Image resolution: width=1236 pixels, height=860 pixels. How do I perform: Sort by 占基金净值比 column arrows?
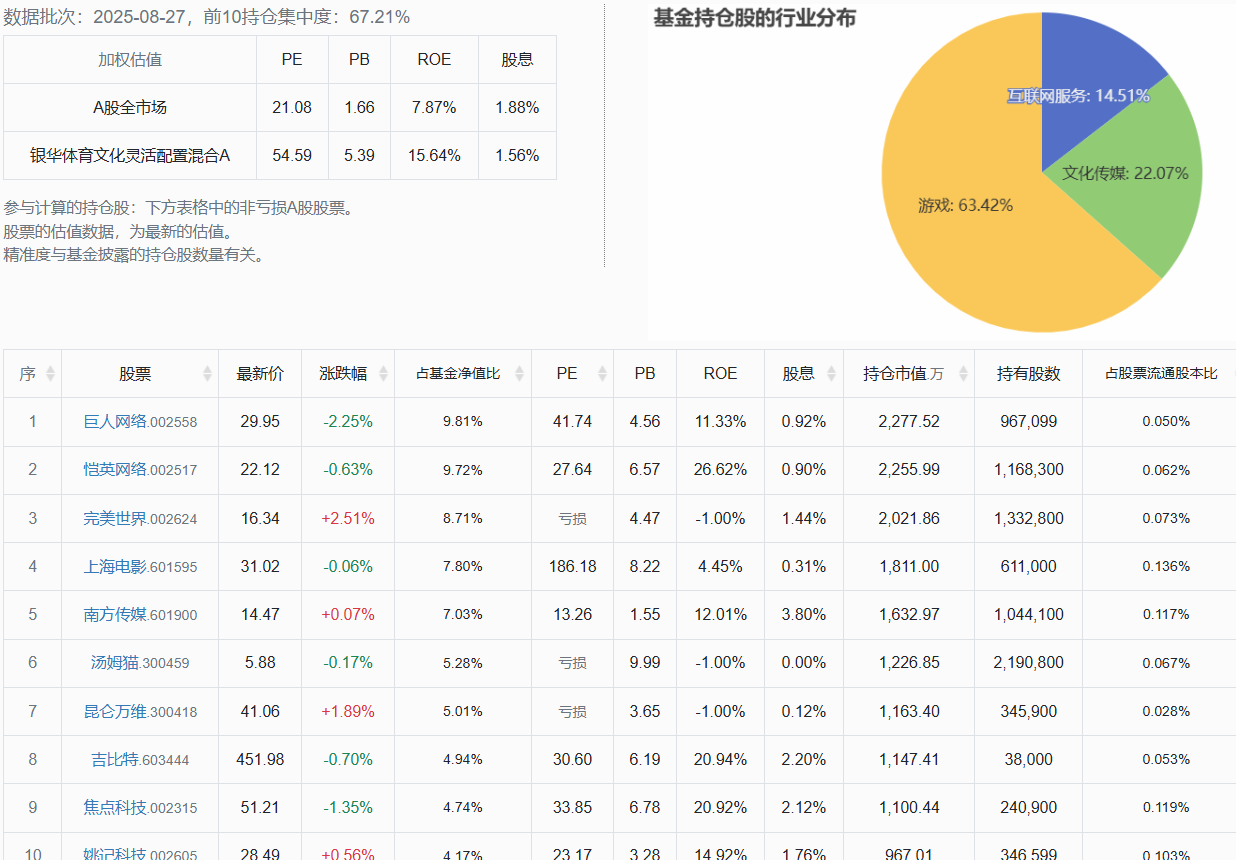pos(520,374)
